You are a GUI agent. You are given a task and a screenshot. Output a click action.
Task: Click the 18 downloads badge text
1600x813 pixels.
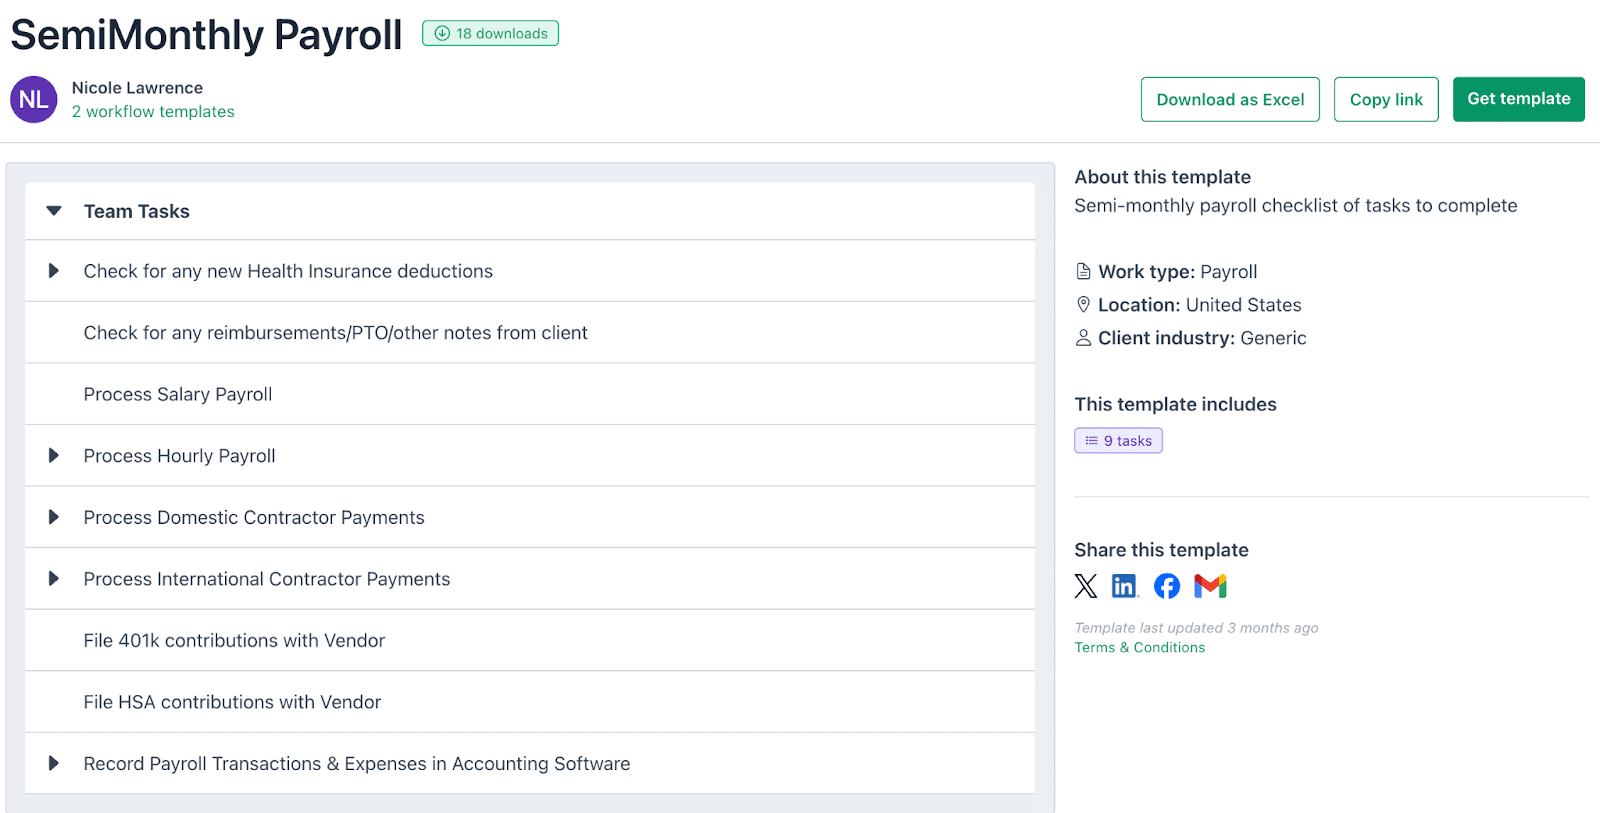click(502, 34)
